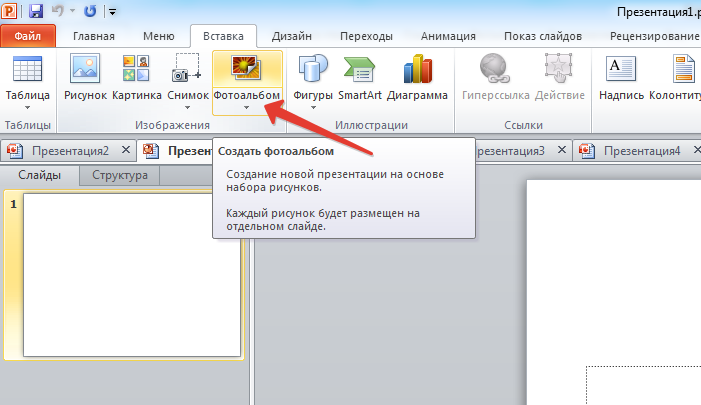Open clip art with the Картинка icon

(136, 69)
